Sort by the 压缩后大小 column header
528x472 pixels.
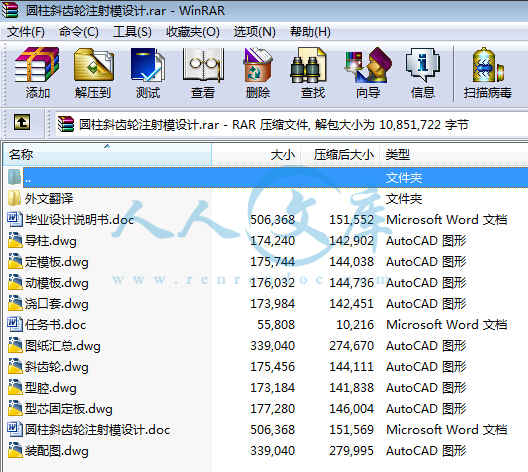click(x=340, y=154)
